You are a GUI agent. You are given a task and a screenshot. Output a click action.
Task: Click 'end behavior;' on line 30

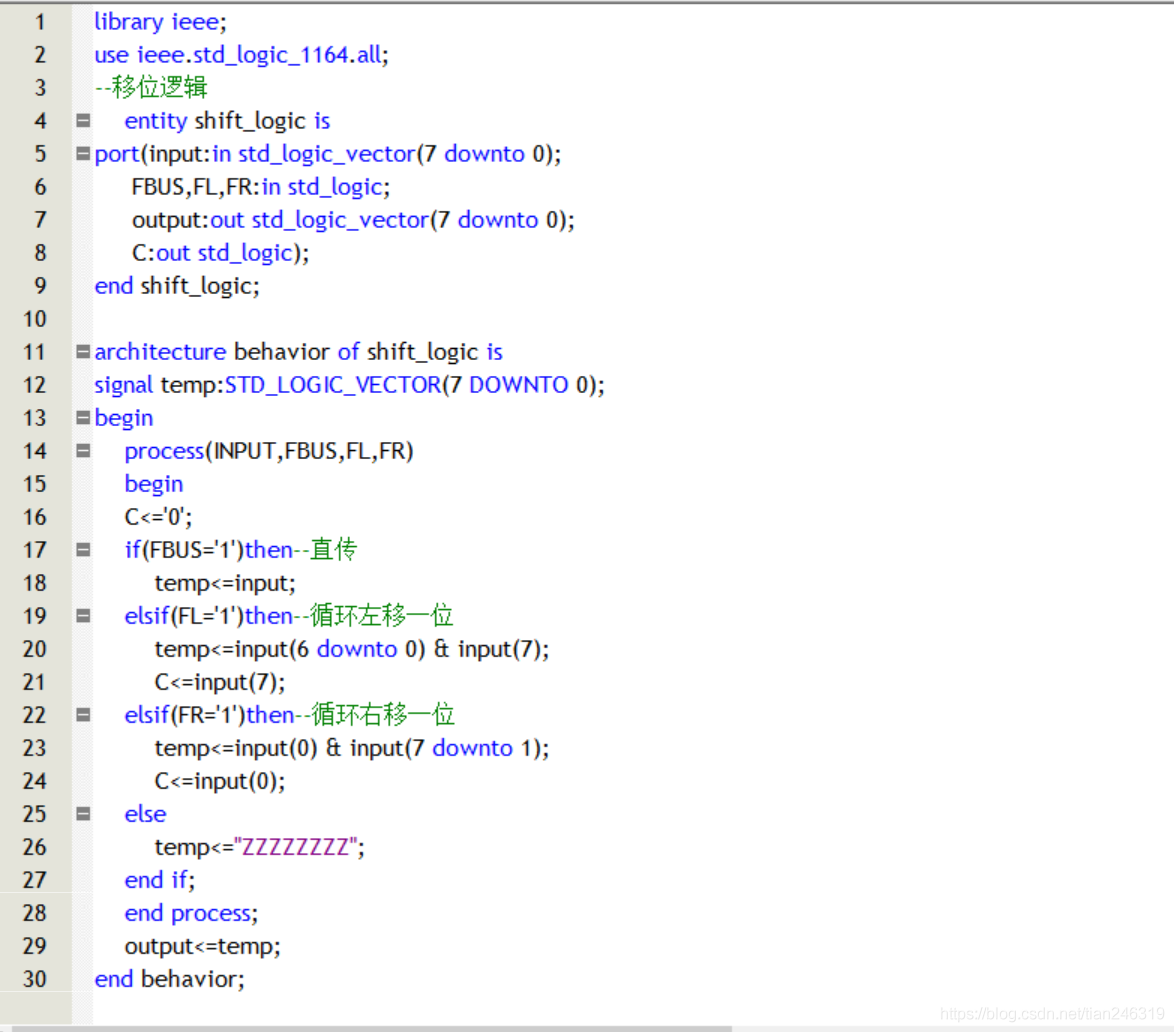[x=169, y=979]
